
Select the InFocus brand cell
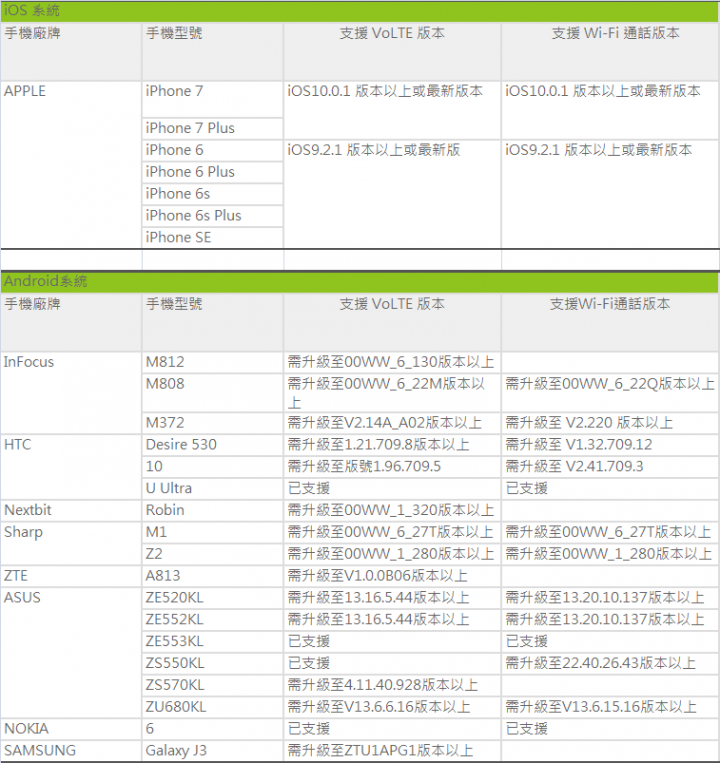[71, 393]
